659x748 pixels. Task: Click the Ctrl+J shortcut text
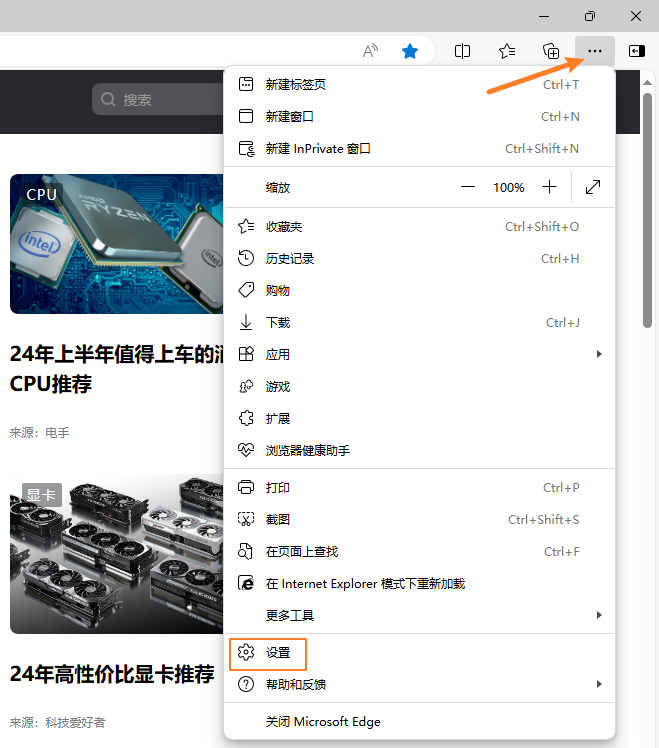[x=563, y=322]
